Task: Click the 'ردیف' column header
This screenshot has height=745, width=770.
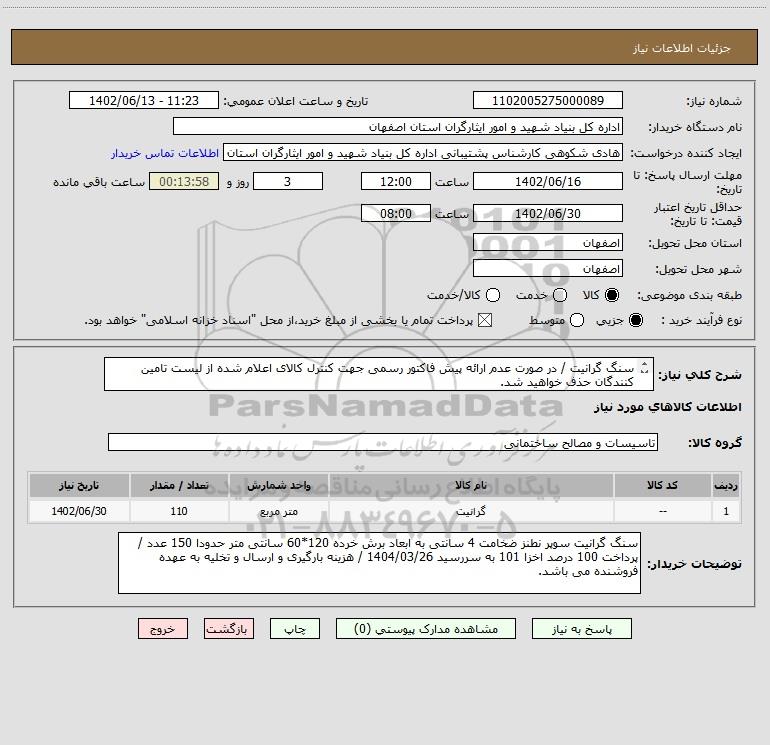Action: pos(726,485)
